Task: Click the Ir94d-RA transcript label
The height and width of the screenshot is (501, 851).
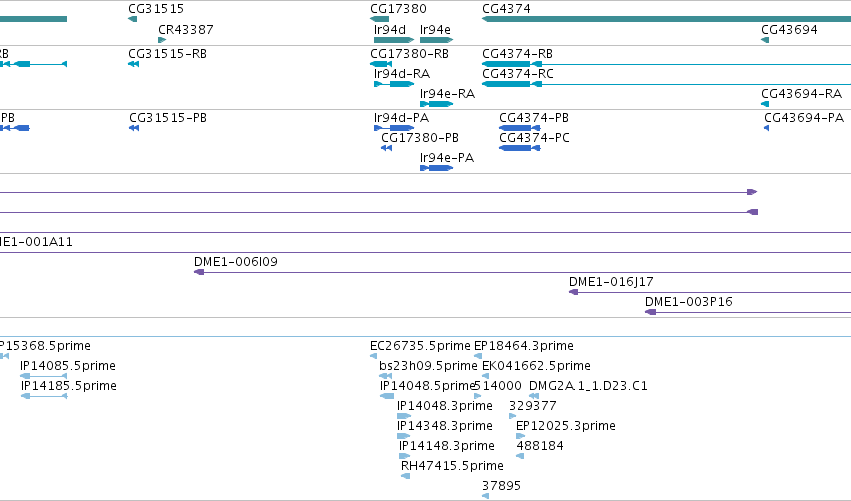Action: click(402, 74)
